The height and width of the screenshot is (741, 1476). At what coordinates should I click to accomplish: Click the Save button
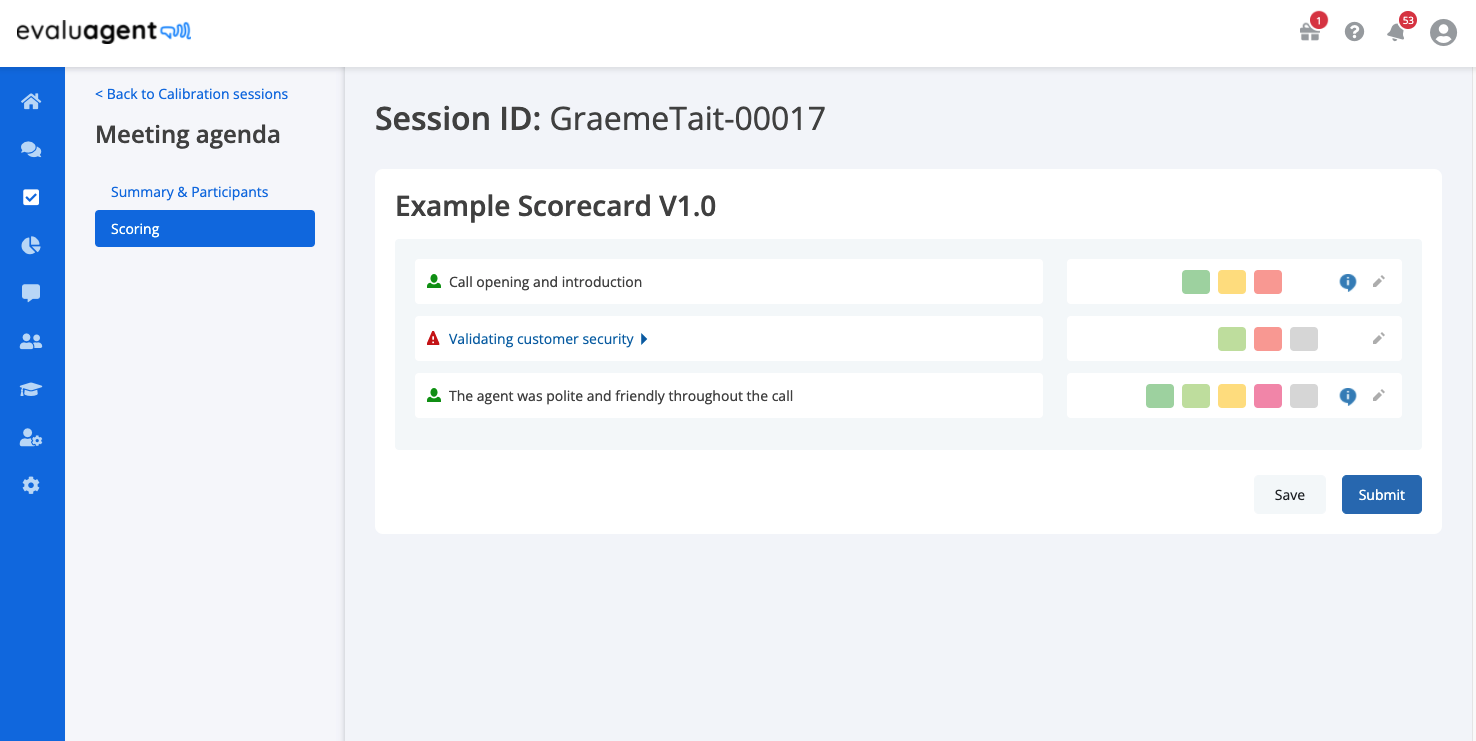click(1290, 494)
